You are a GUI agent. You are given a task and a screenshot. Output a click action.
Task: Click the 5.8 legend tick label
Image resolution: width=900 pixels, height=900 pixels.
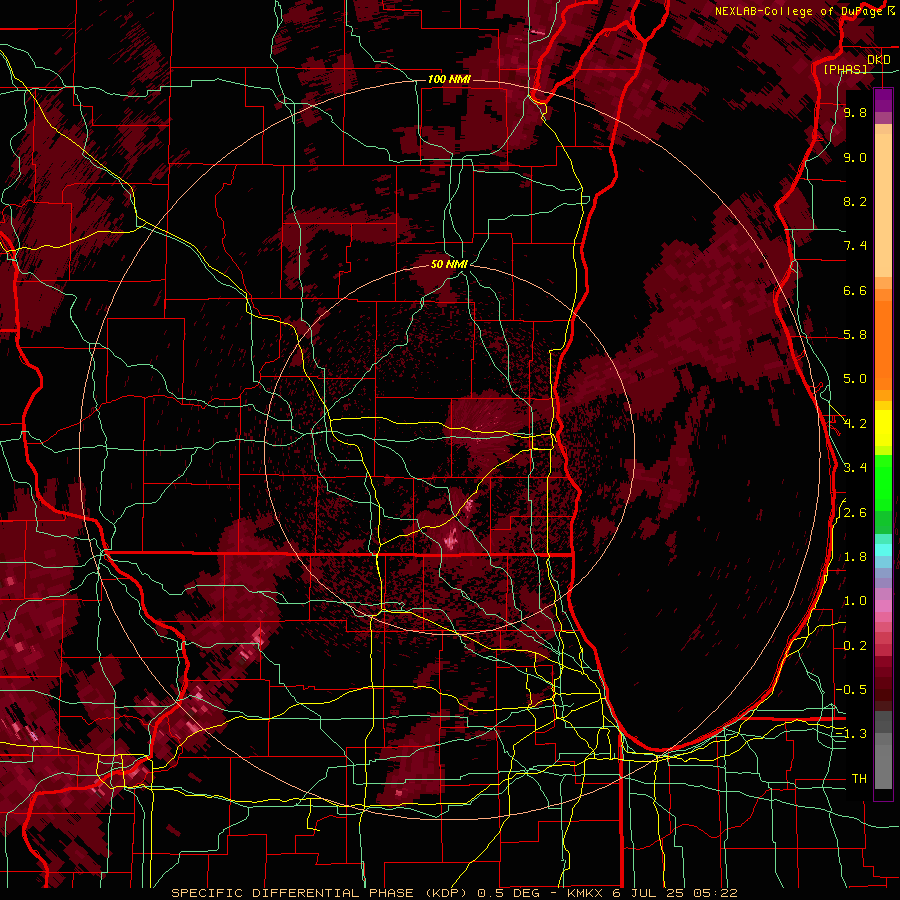click(855, 335)
